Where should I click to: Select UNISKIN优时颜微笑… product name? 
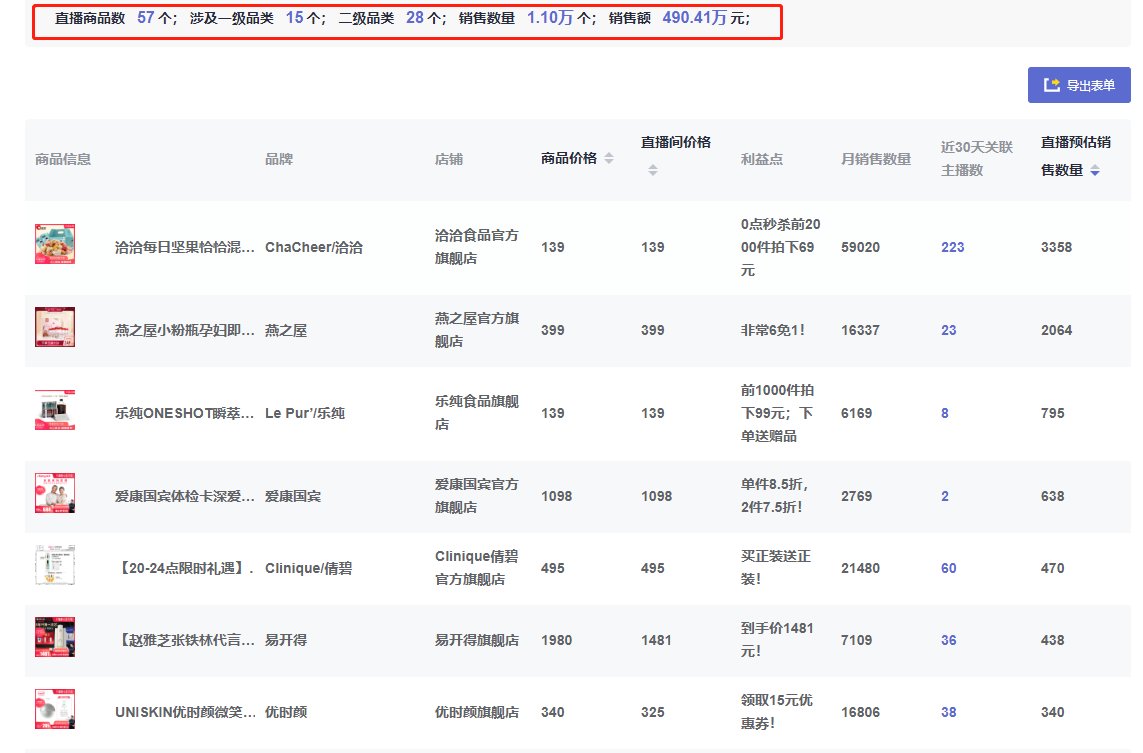[184, 712]
